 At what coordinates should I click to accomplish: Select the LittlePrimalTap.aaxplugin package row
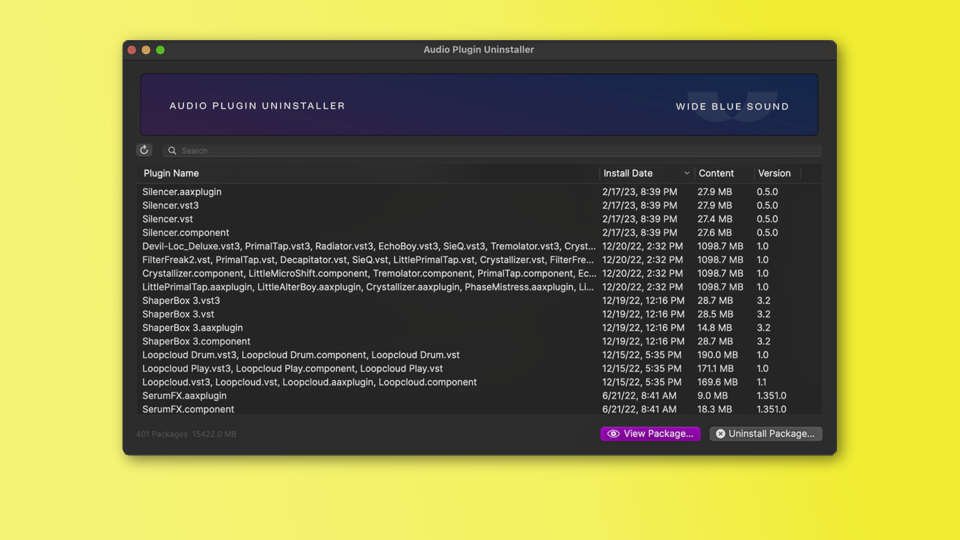pos(479,287)
